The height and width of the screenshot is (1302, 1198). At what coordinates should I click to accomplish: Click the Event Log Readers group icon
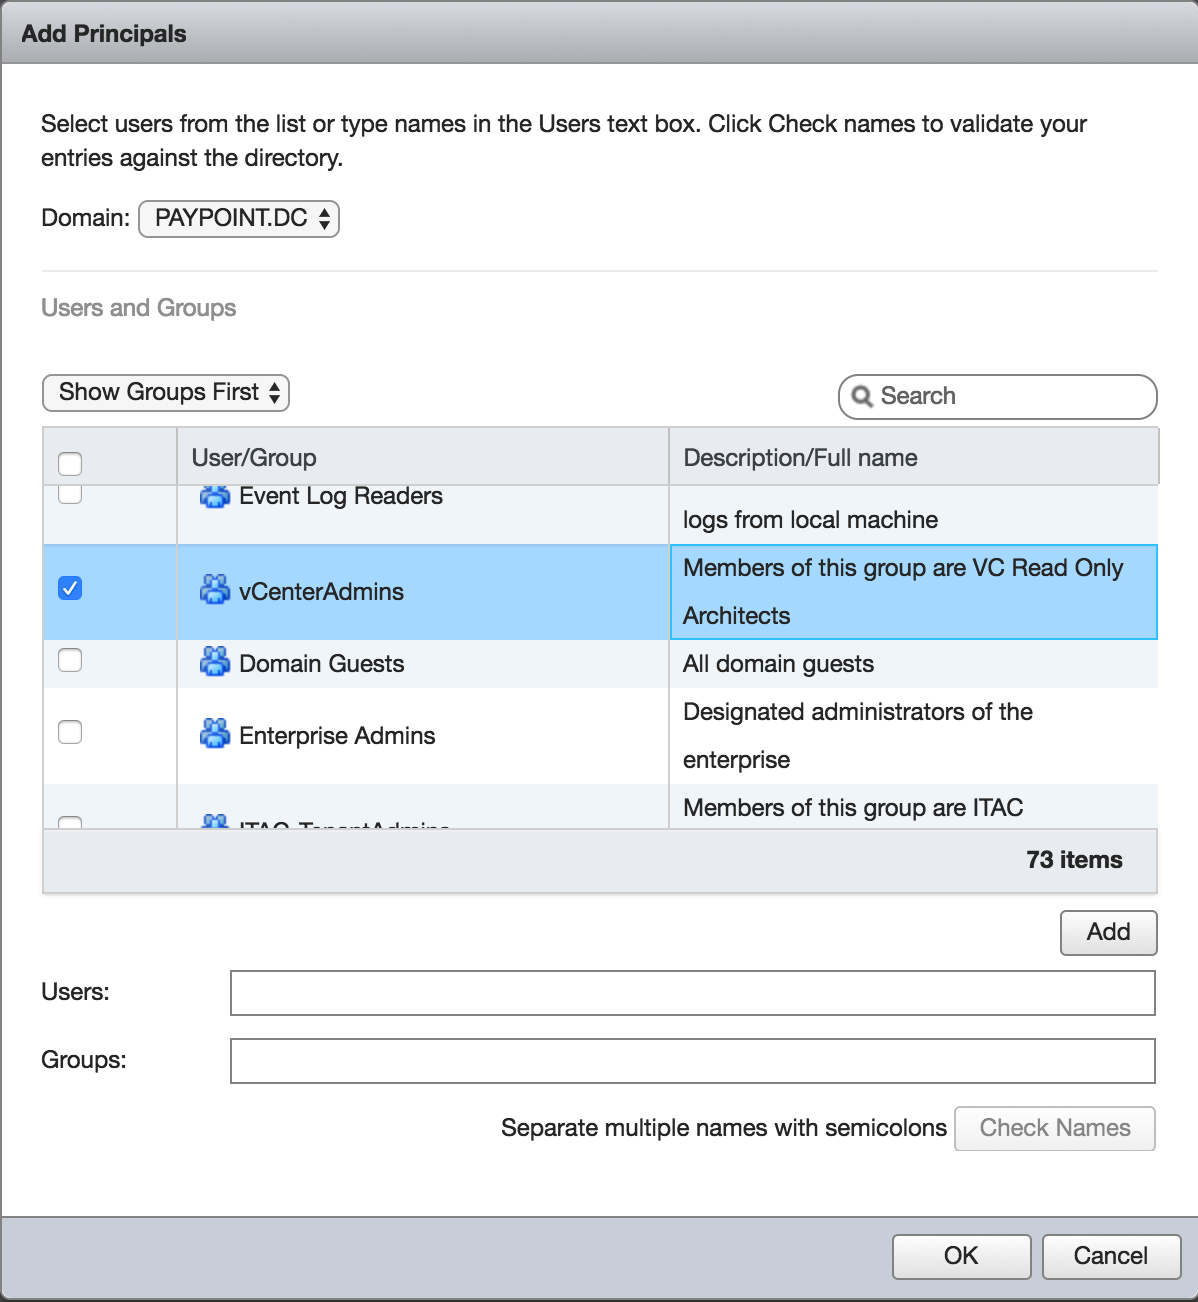(214, 496)
